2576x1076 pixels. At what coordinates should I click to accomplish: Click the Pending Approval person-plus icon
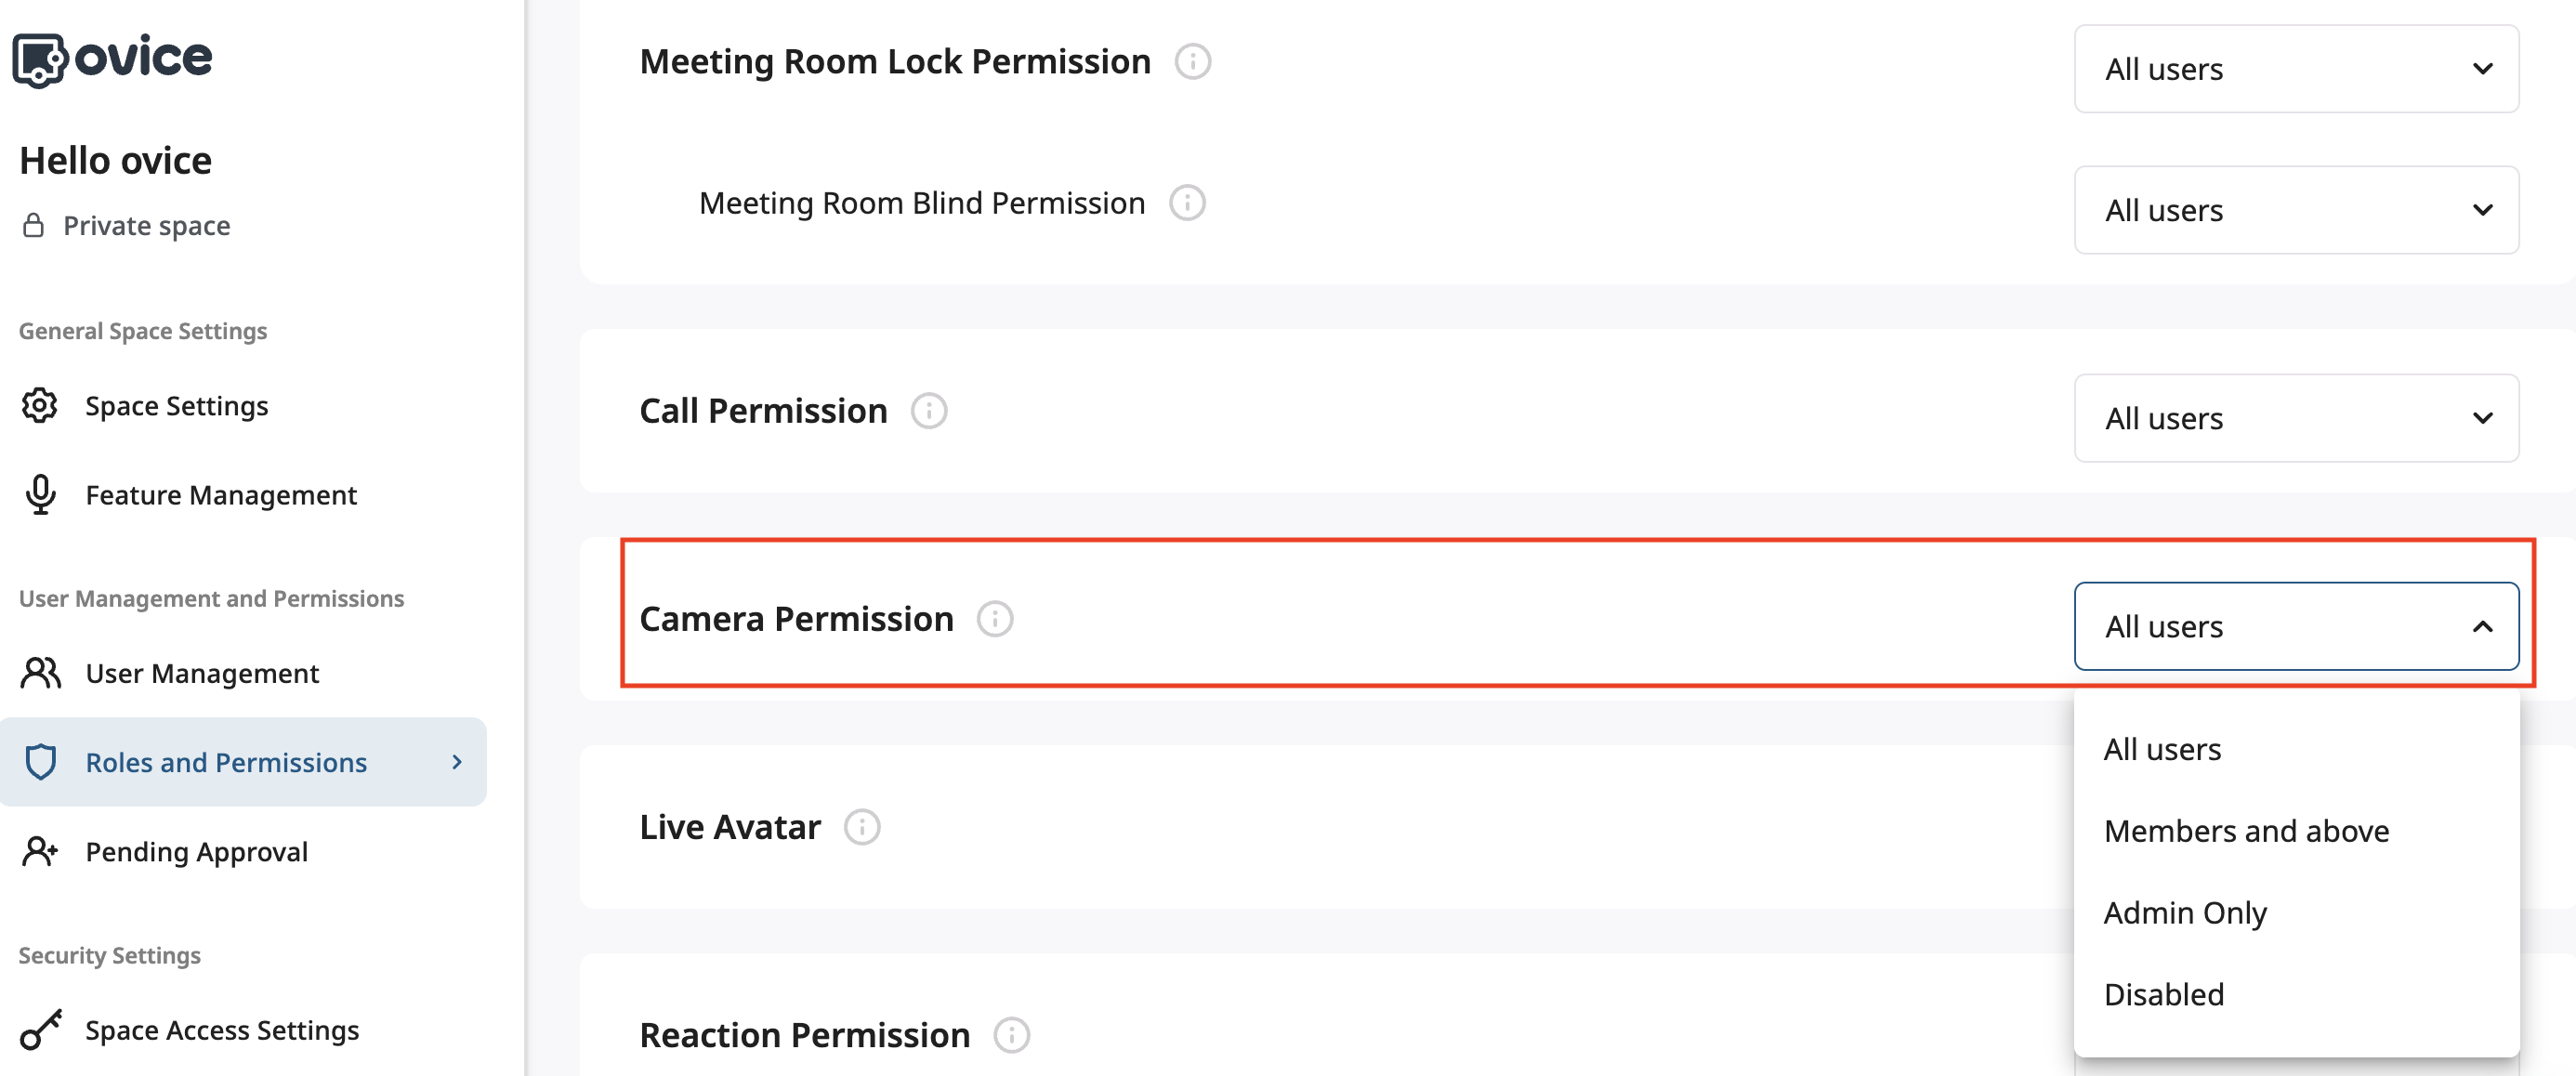pos(41,851)
